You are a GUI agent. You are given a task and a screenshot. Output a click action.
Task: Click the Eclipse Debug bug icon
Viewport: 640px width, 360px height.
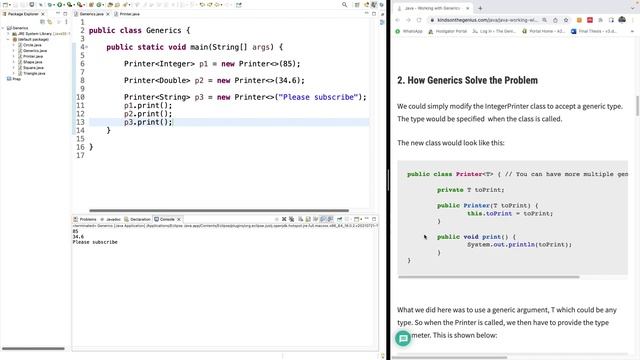click(50, 5)
